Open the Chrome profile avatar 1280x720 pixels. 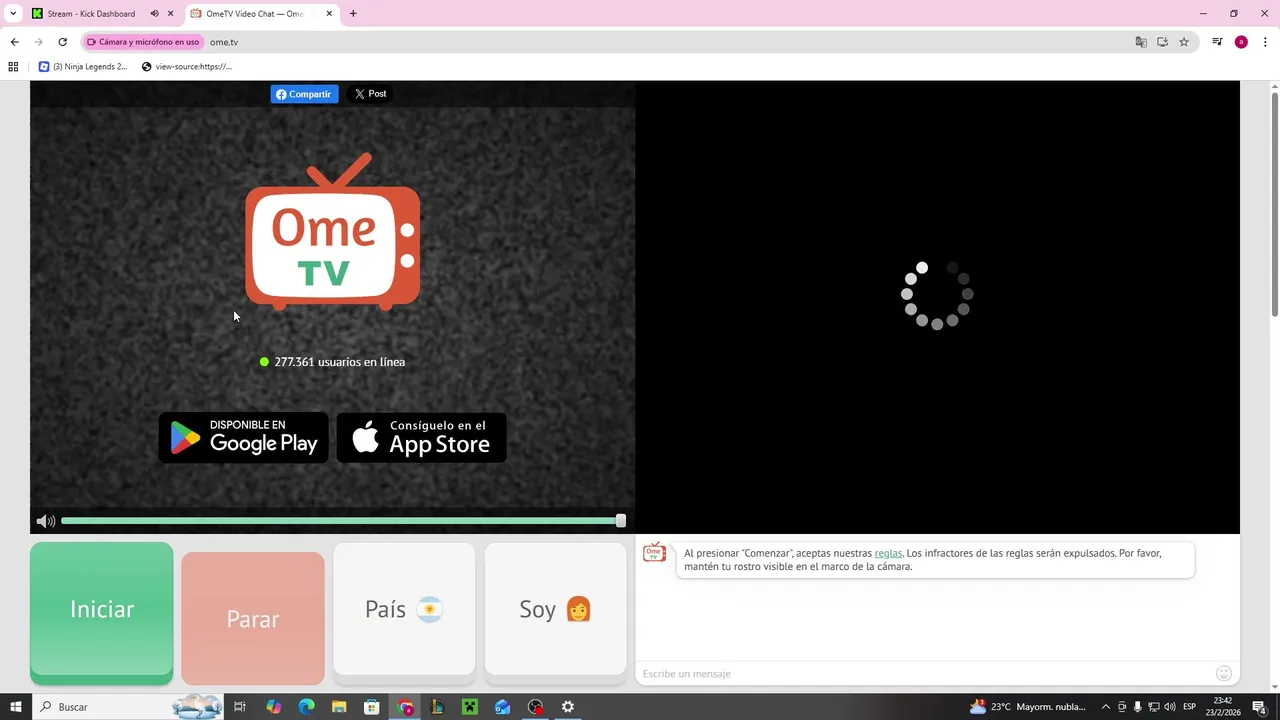1241,42
